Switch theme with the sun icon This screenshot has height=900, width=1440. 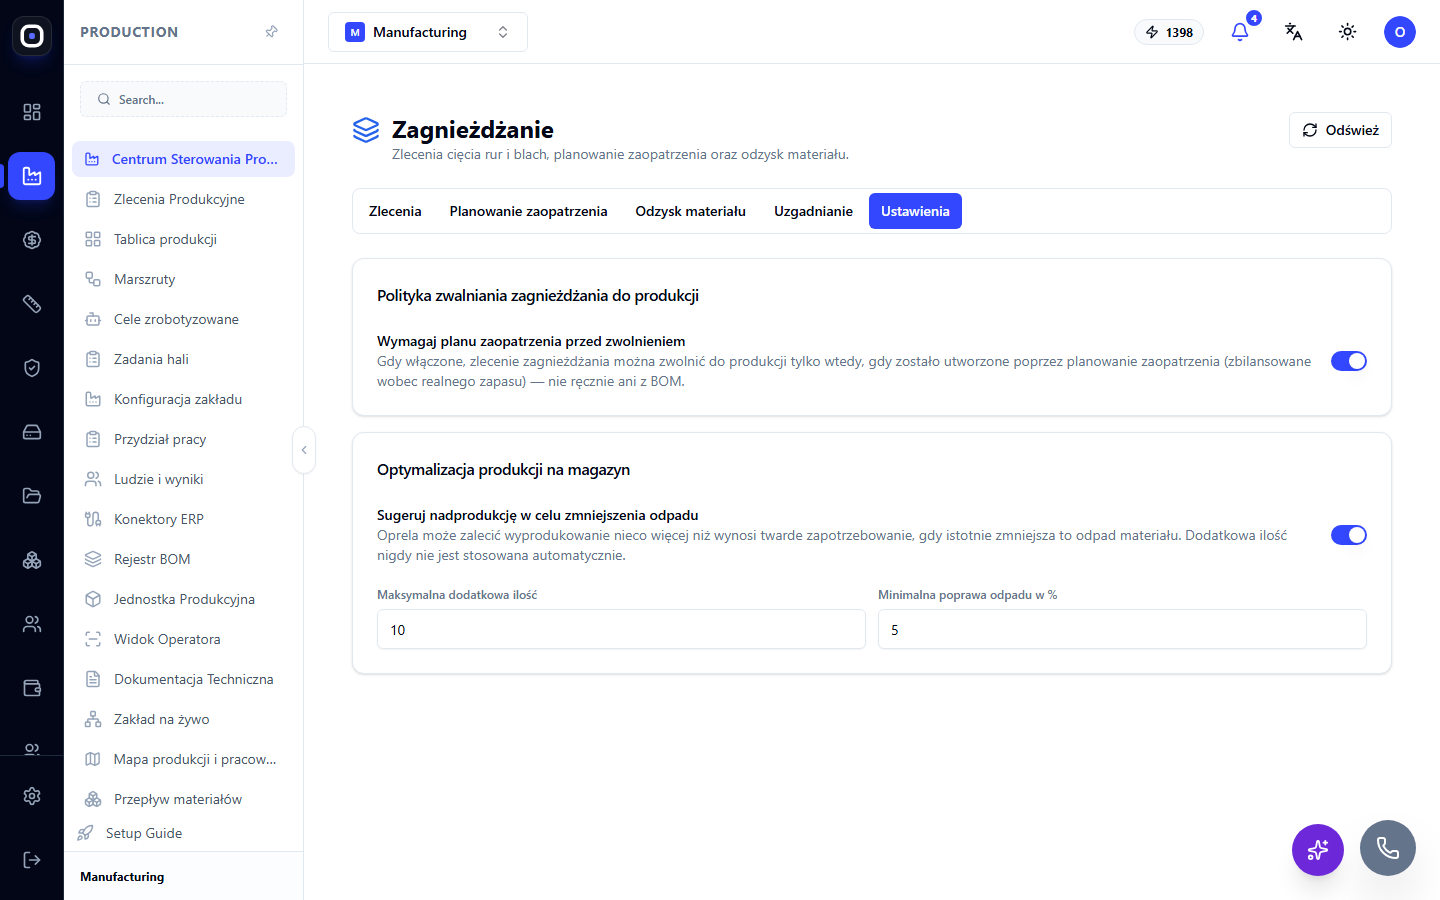tap(1348, 32)
